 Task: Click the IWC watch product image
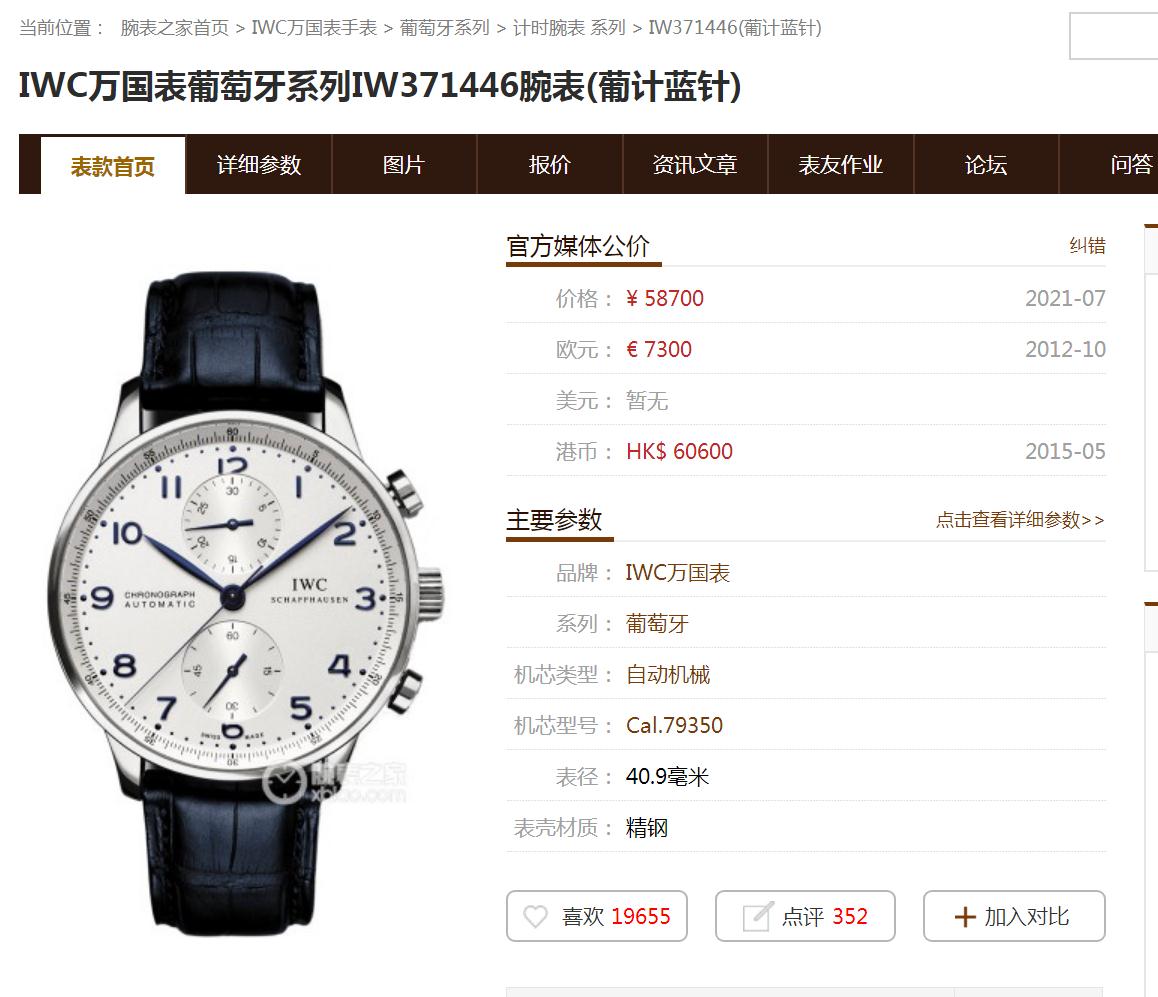point(247,602)
